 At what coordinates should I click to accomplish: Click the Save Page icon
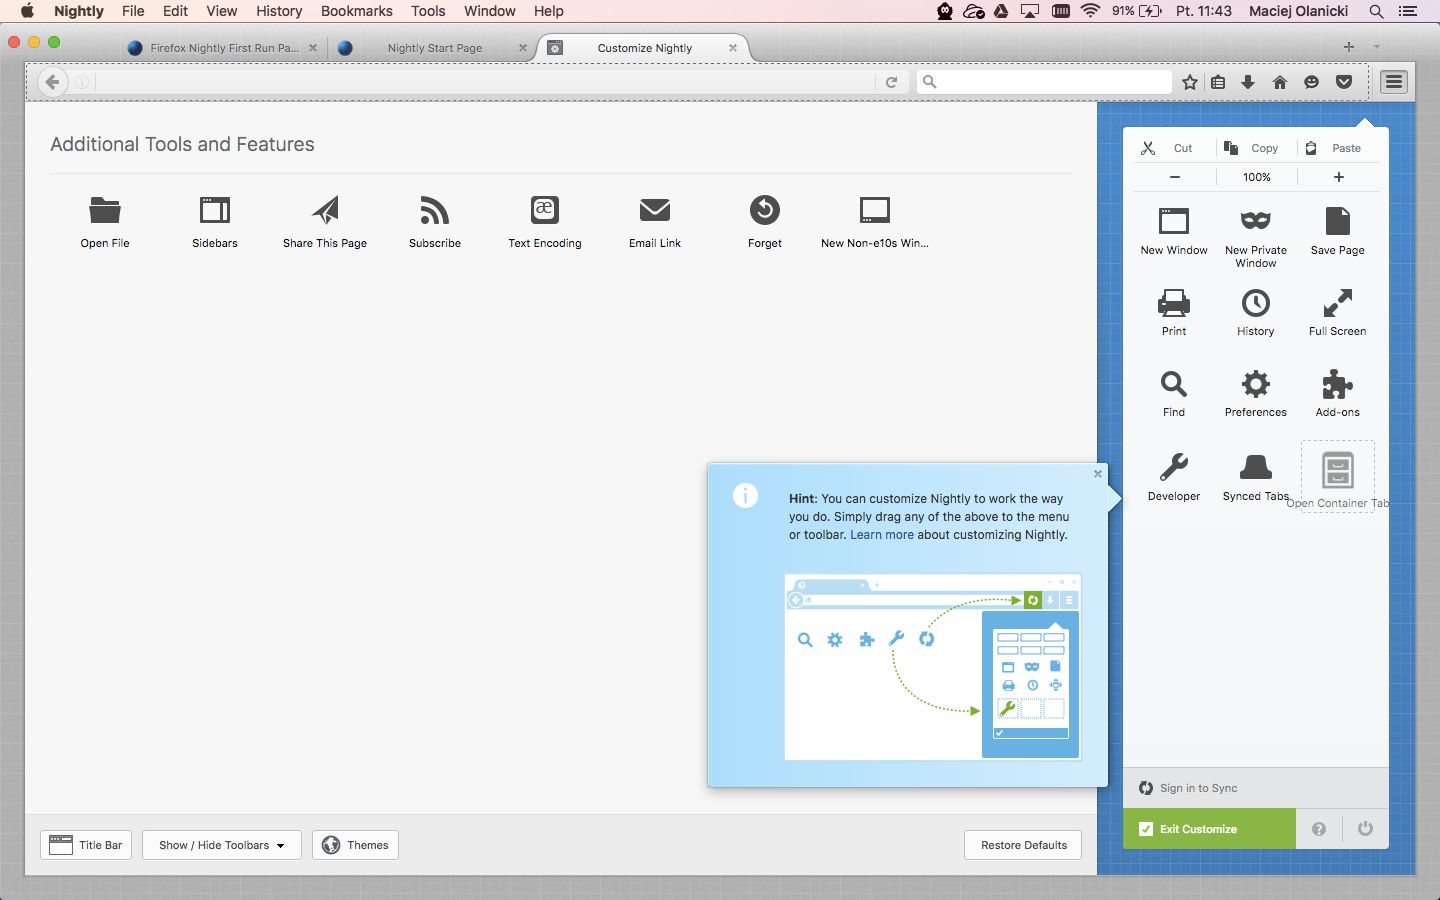click(1338, 220)
